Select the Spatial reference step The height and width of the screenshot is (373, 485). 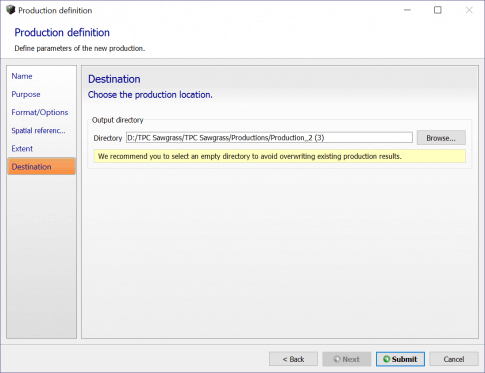pos(38,130)
